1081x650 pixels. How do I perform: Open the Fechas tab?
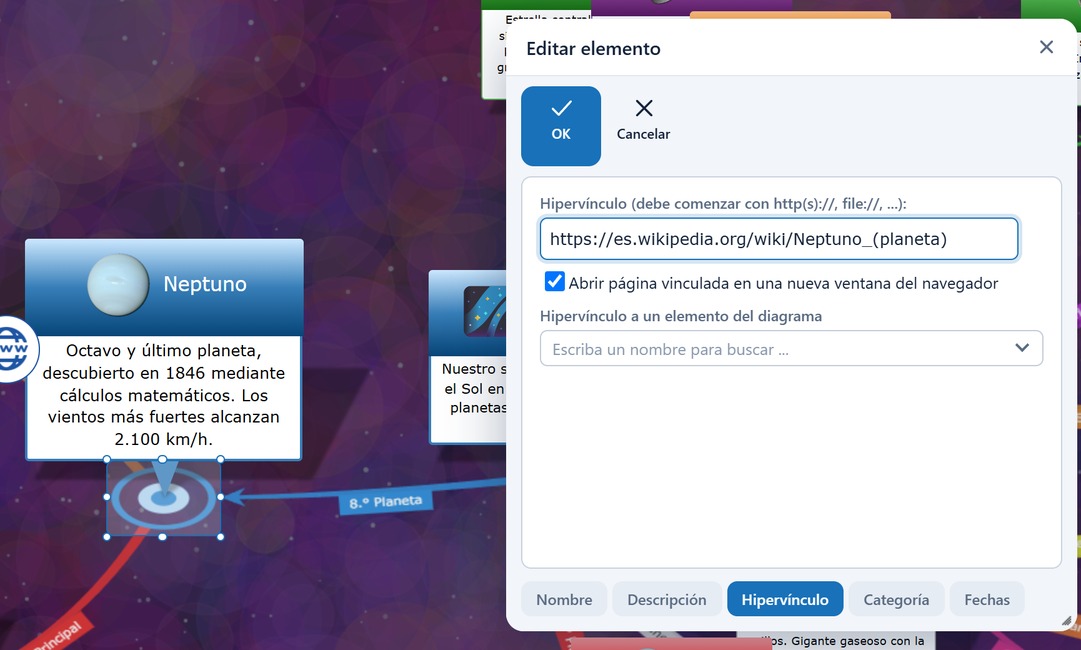click(987, 599)
